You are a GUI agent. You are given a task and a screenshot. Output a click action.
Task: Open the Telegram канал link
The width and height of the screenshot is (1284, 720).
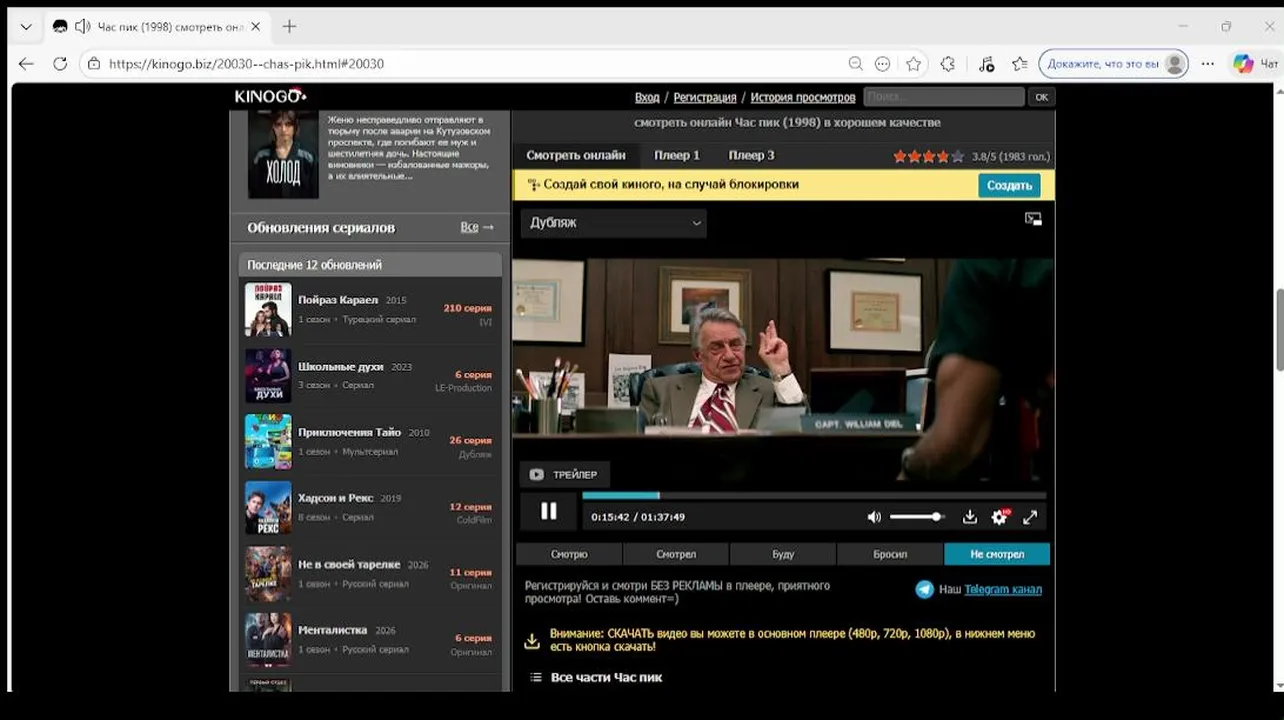pos(1003,589)
